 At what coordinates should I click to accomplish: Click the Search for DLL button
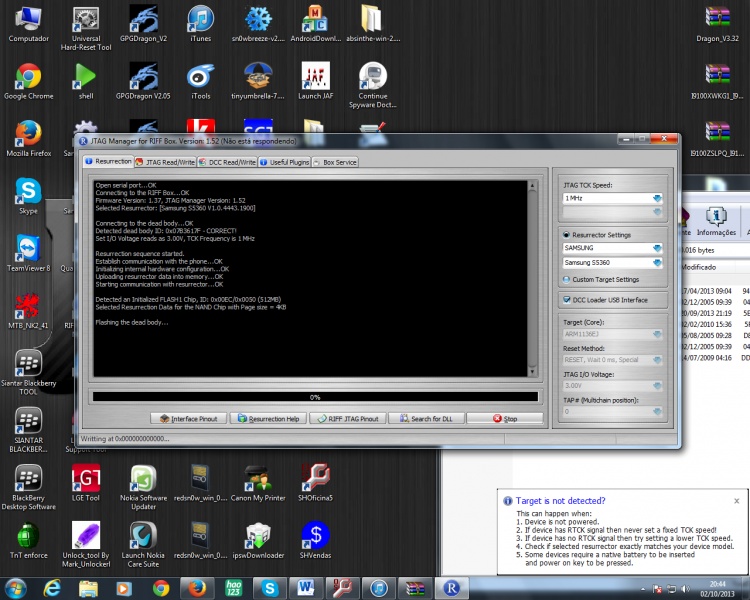pyautogui.click(x=426, y=419)
